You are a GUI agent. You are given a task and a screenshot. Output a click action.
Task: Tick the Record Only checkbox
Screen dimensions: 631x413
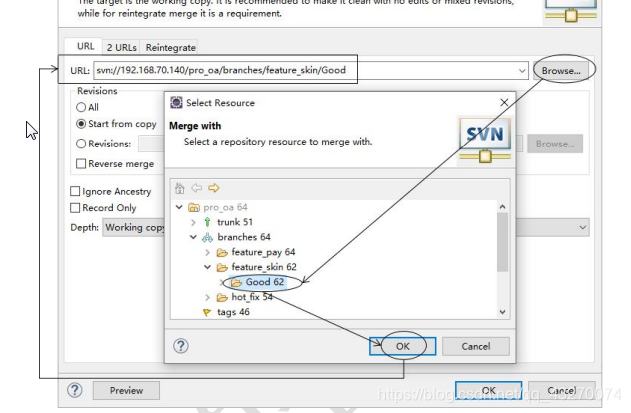[x=75, y=208]
